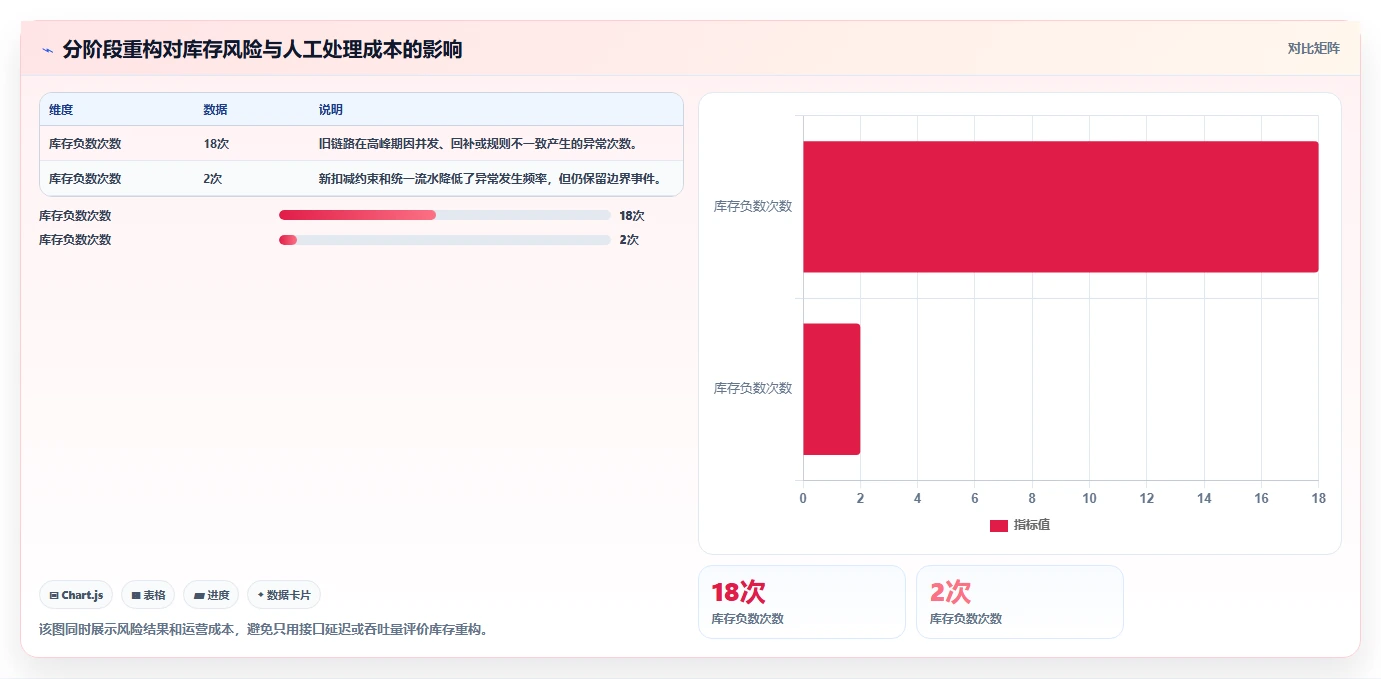
Task: Click the x-axis tick labeled 10
Action: click(x=1089, y=498)
